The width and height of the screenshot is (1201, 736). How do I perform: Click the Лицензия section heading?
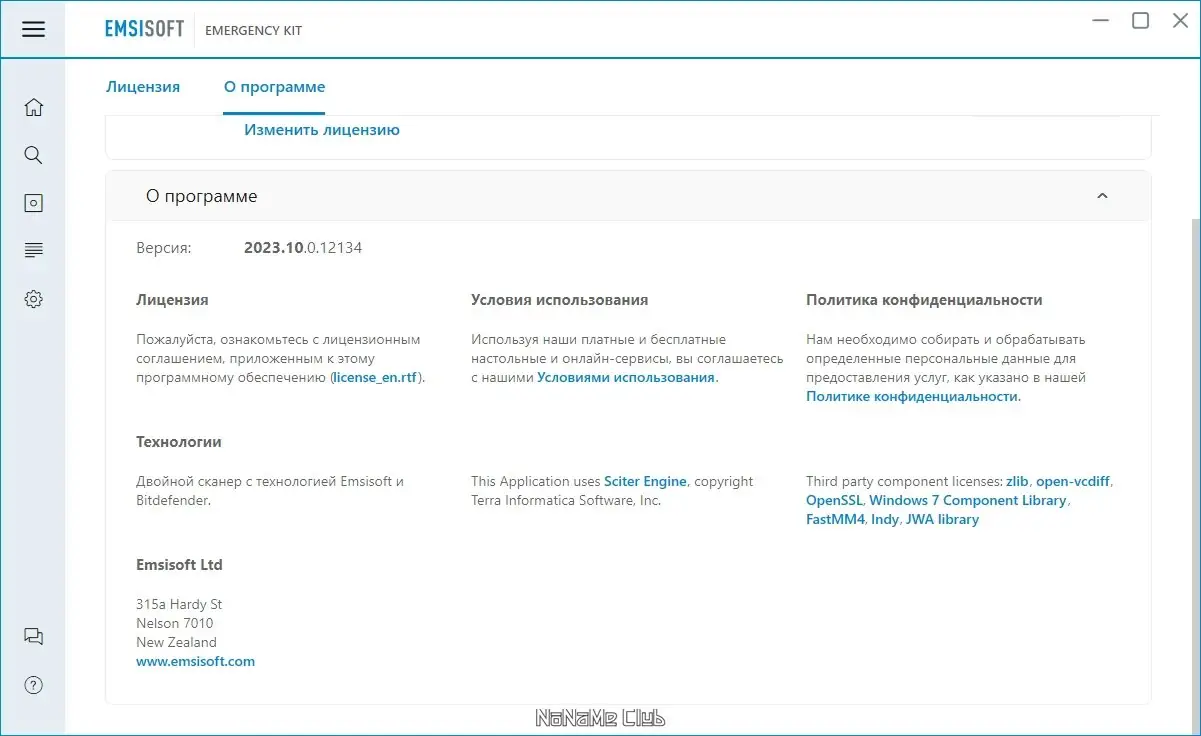click(x=172, y=300)
